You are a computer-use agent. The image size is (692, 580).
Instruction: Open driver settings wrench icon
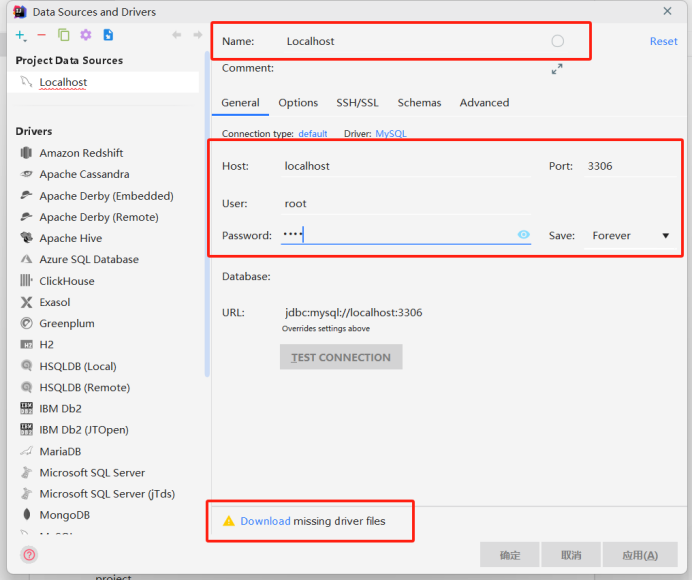tap(86, 35)
